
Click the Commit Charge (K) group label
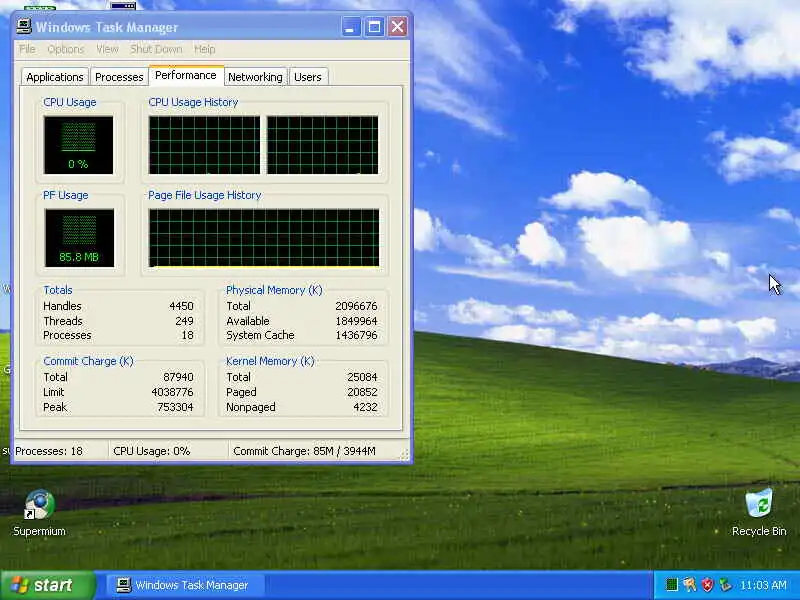pyautogui.click(x=88, y=361)
